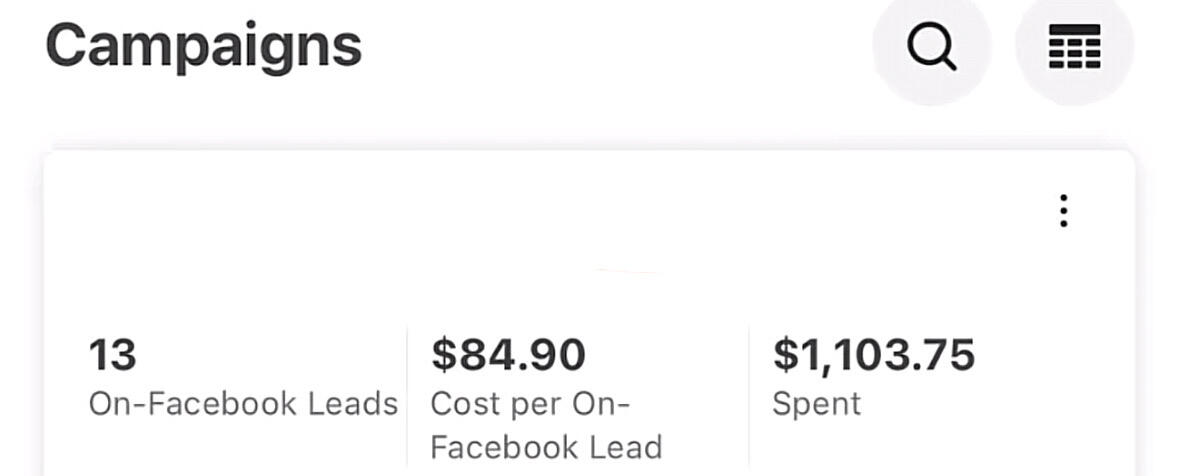The width and height of the screenshot is (1179, 476).
Task: Select the $1,103.75 spent amount
Action: pyautogui.click(x=874, y=355)
